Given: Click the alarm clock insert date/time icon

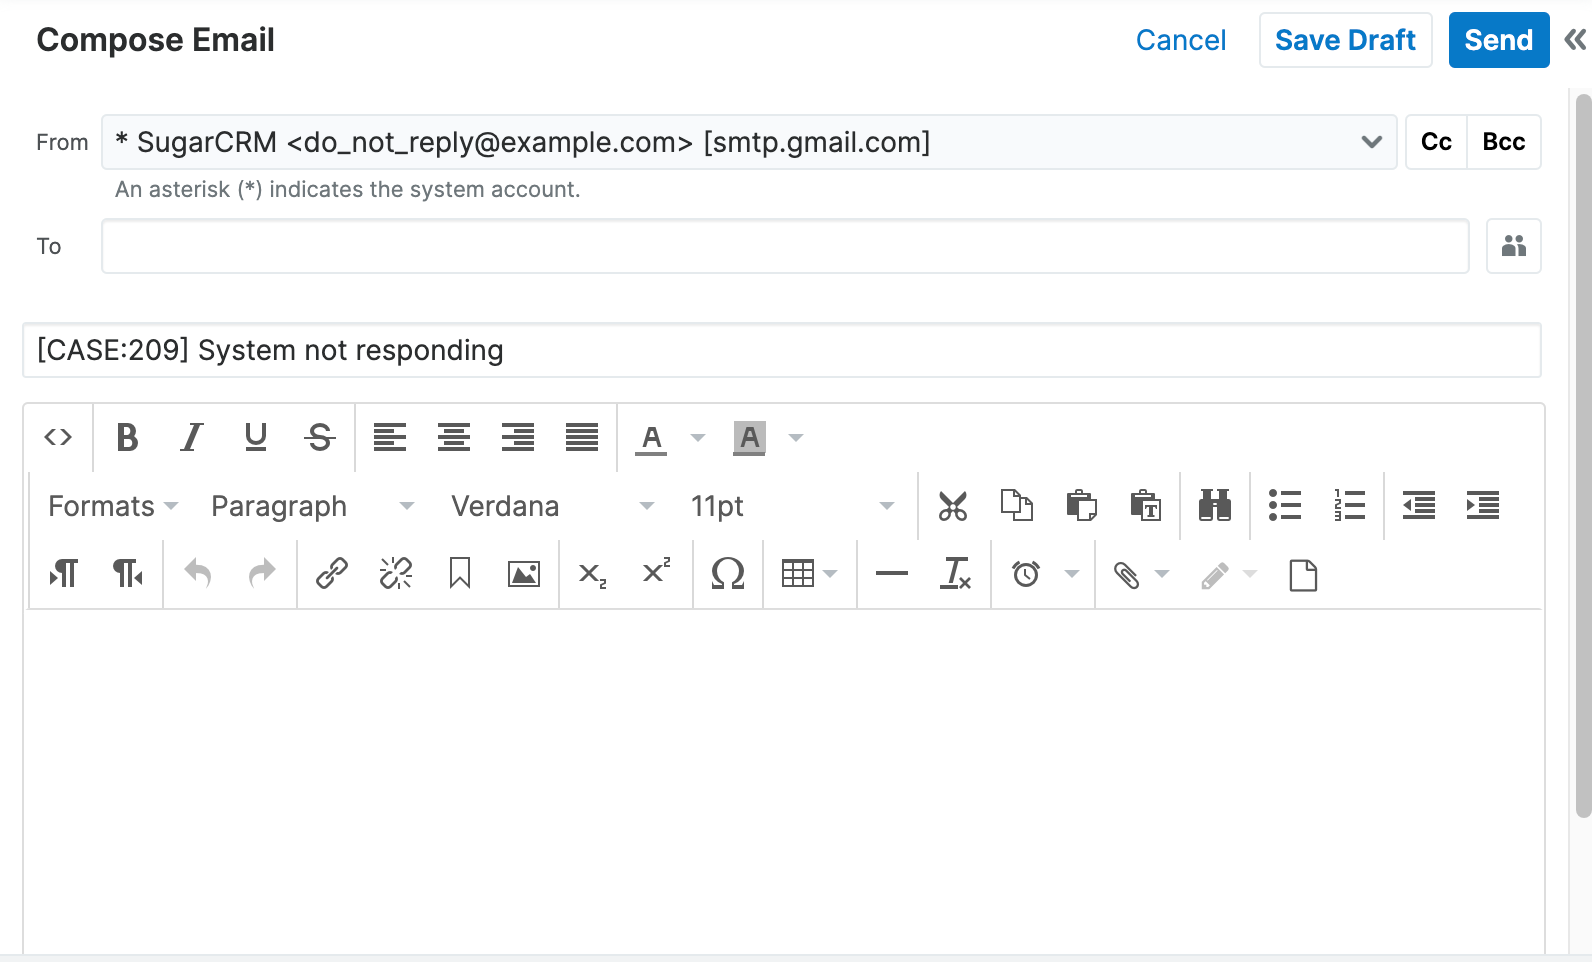Looking at the screenshot, I should click(1026, 574).
